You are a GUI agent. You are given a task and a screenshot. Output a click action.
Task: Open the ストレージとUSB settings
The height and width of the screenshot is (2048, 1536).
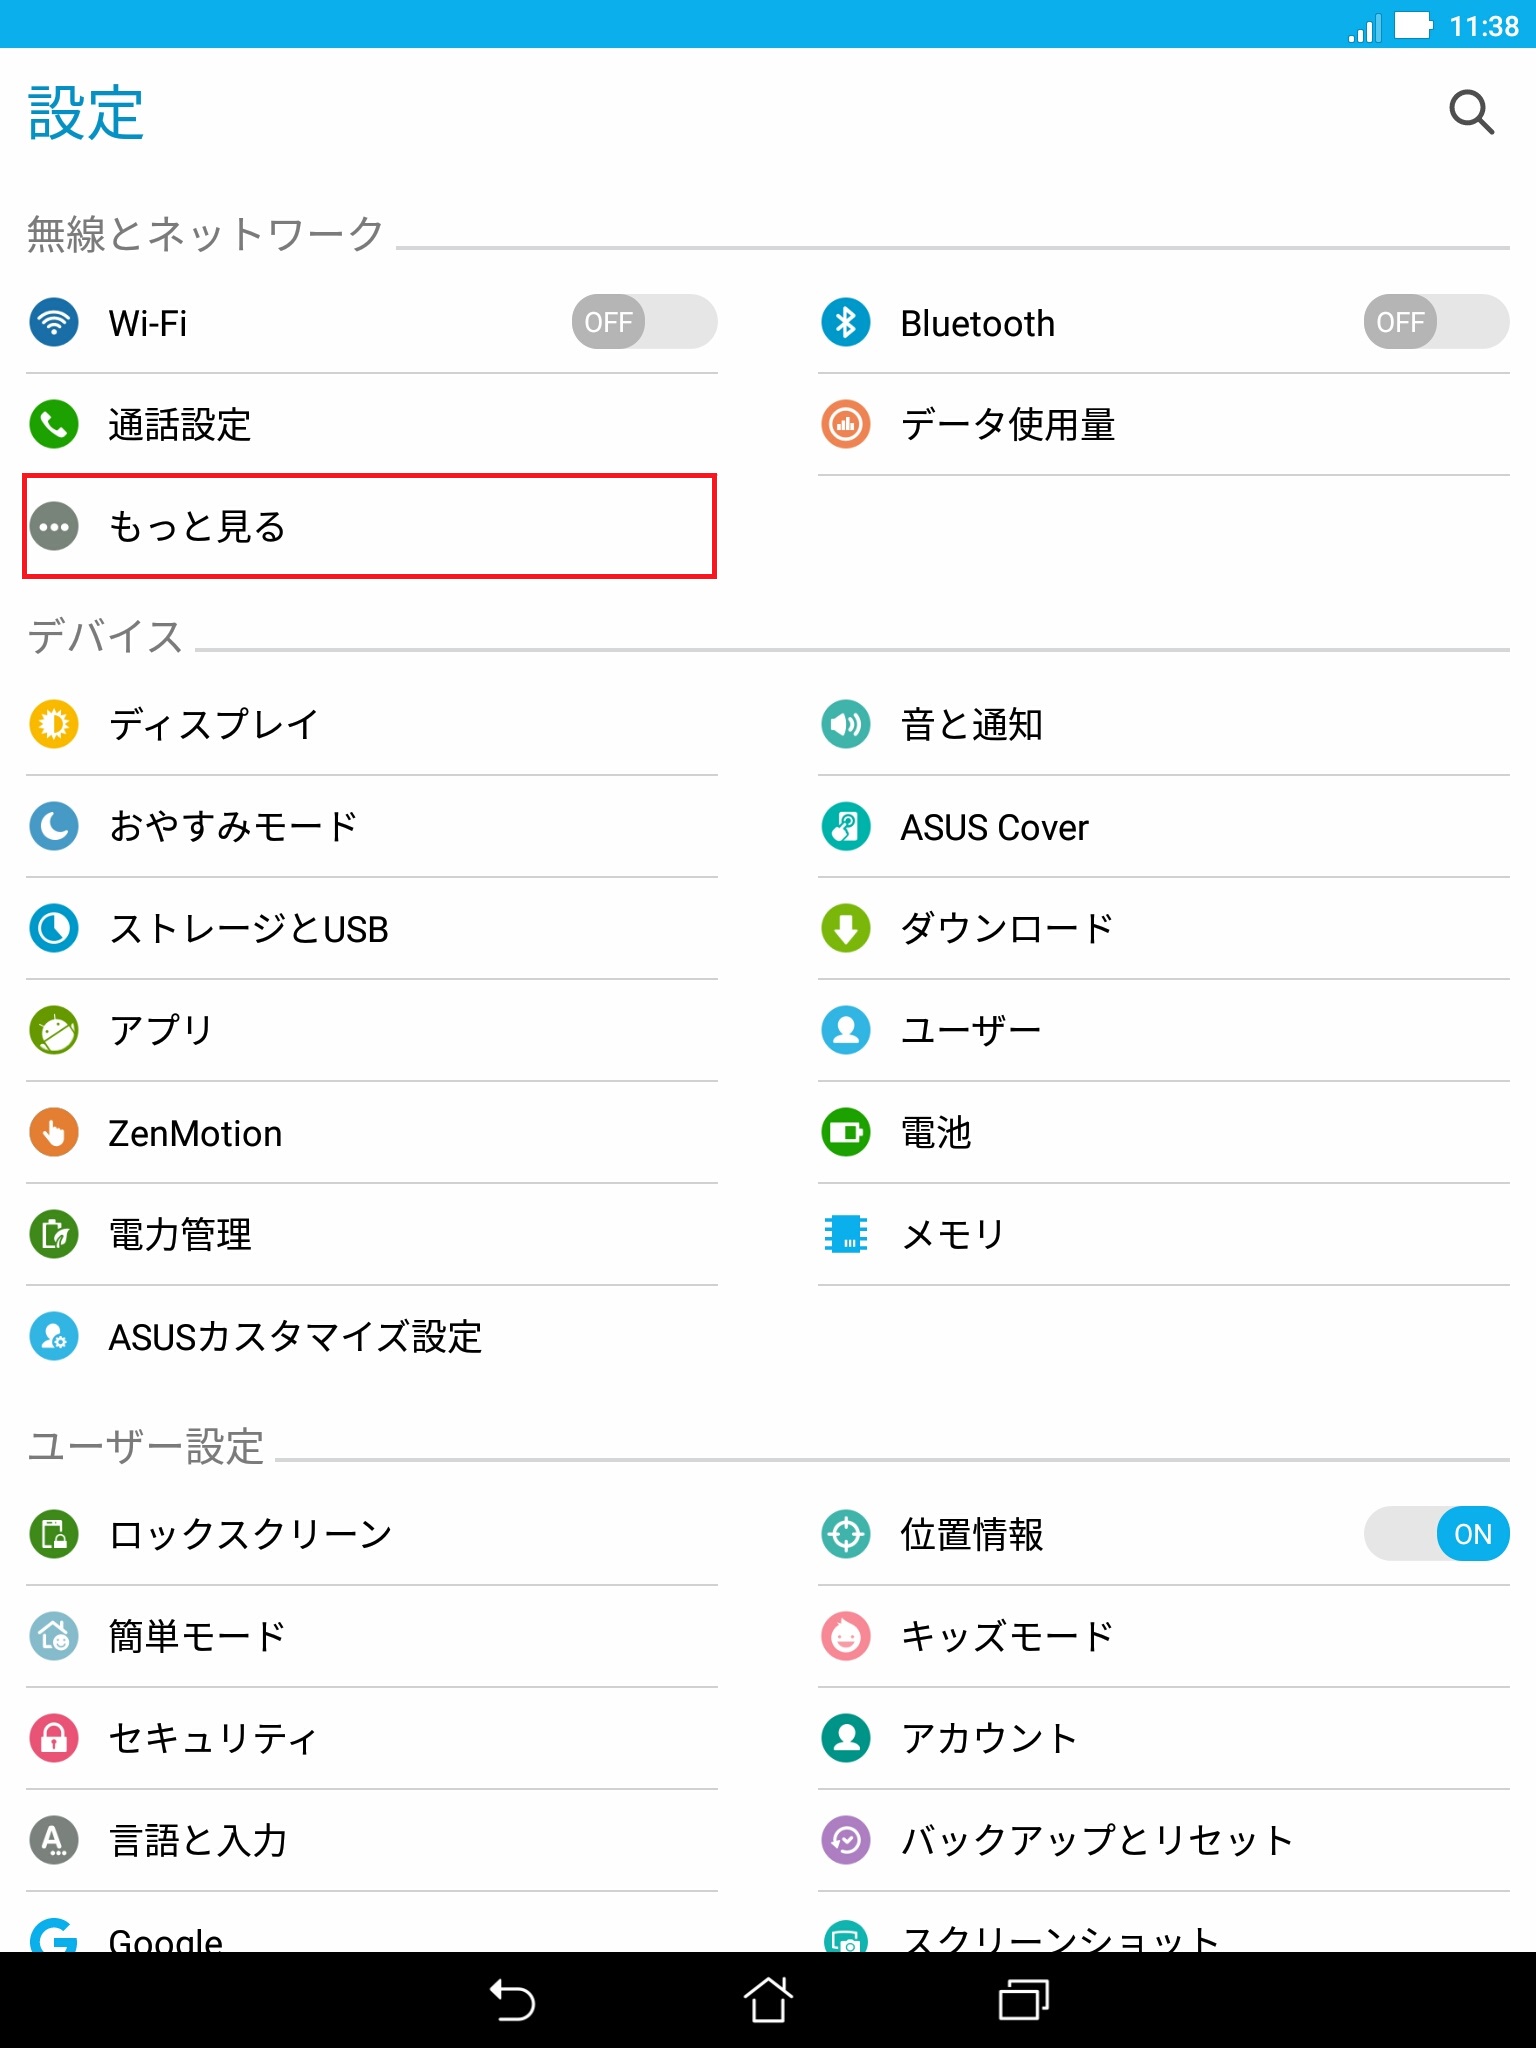[372, 929]
